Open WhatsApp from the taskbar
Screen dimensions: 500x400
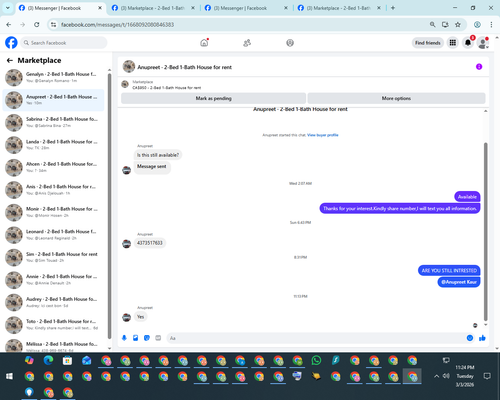pyautogui.click(x=316, y=360)
